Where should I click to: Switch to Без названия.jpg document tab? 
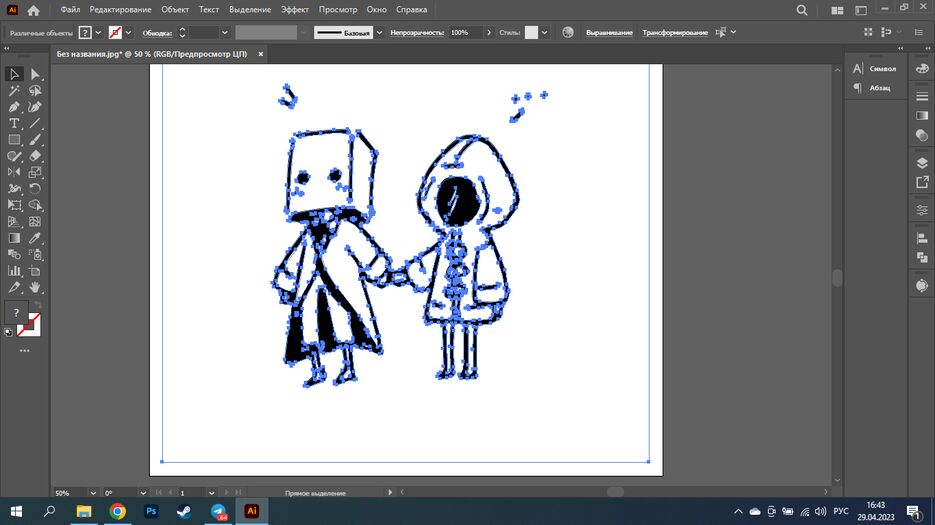(x=152, y=54)
